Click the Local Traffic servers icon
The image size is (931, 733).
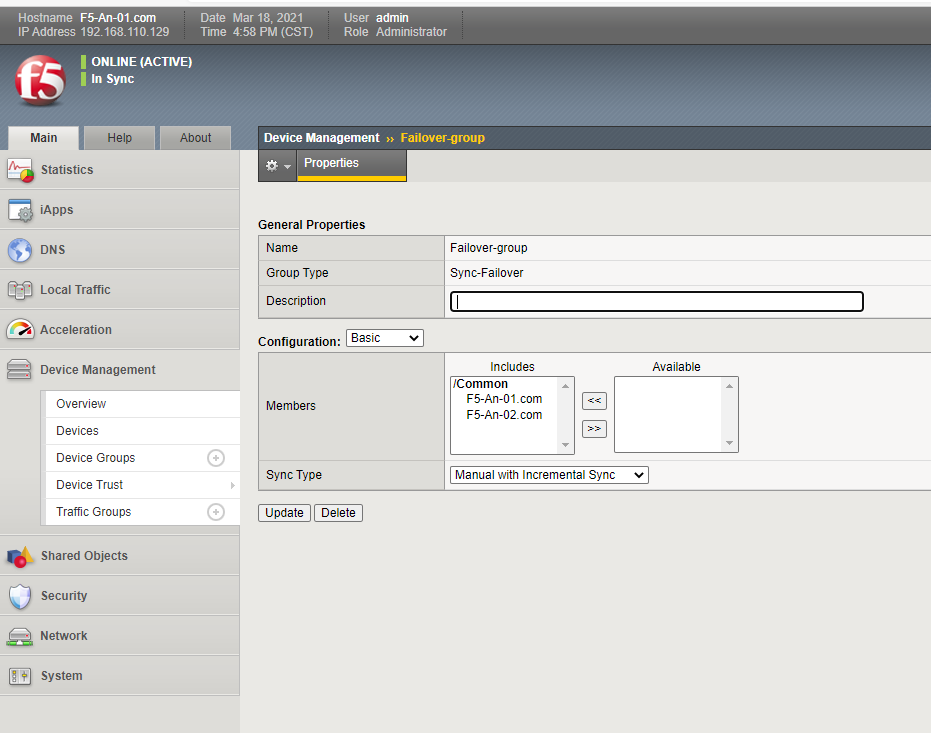click(x=20, y=290)
